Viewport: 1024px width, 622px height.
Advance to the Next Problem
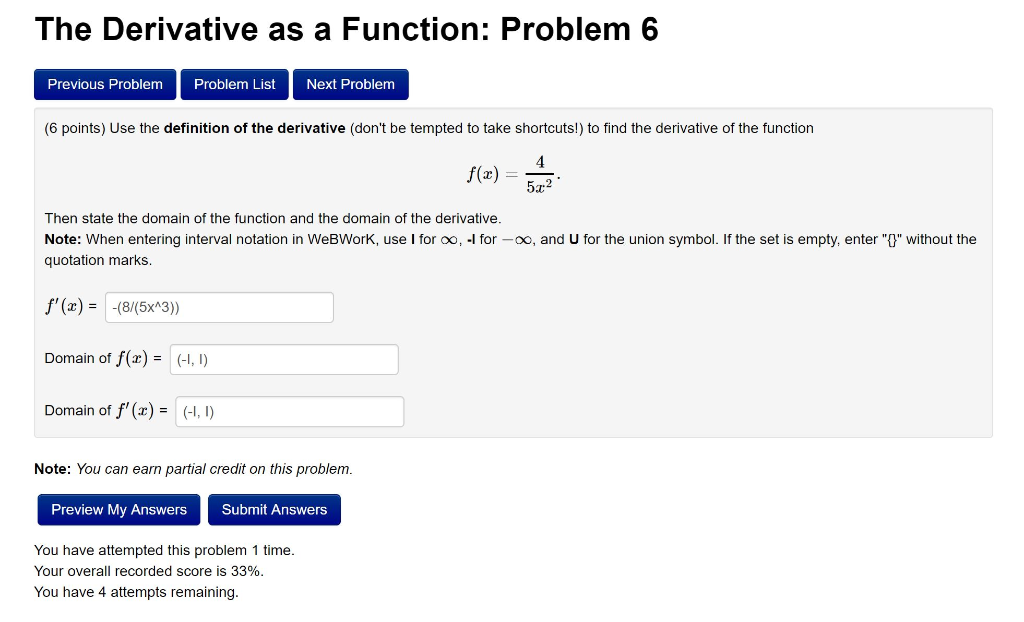pos(350,84)
